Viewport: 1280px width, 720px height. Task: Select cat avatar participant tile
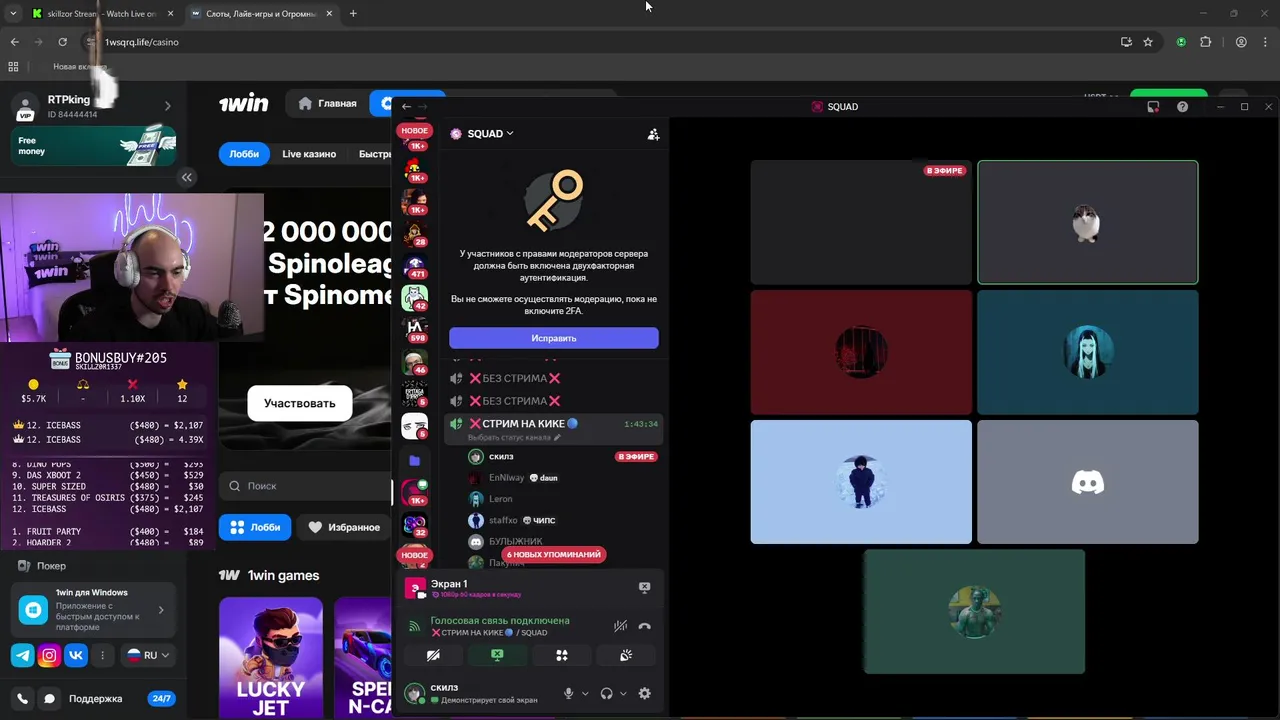point(1087,222)
